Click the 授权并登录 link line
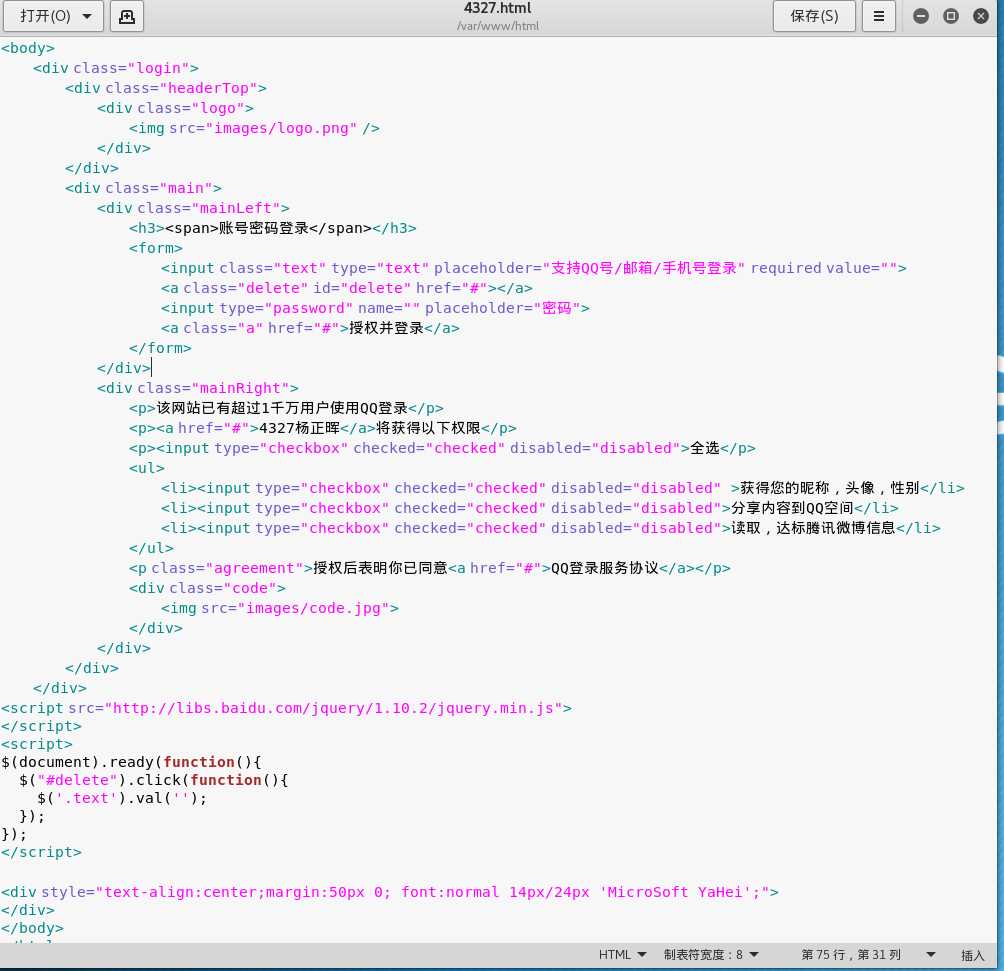 point(310,328)
